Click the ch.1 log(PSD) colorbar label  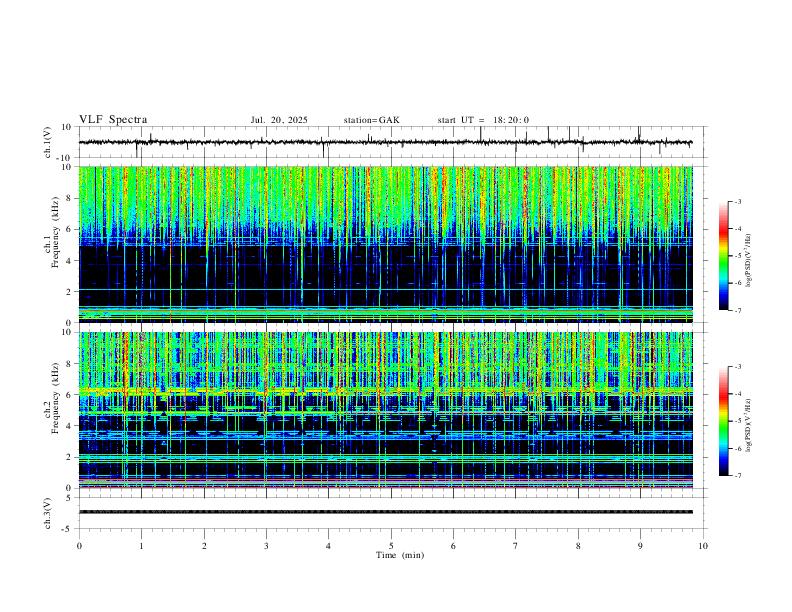pyautogui.click(x=749, y=261)
